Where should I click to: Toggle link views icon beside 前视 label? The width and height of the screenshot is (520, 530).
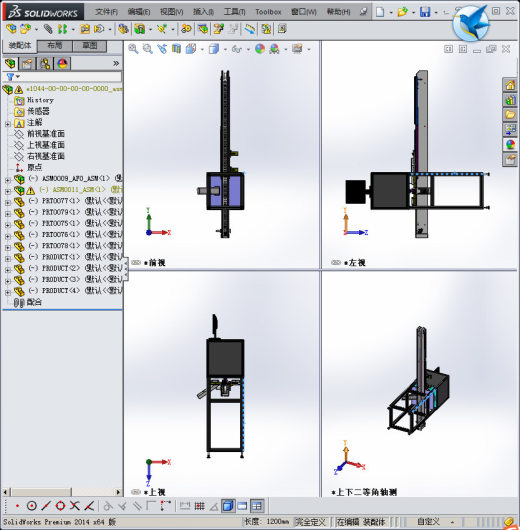(x=136, y=262)
